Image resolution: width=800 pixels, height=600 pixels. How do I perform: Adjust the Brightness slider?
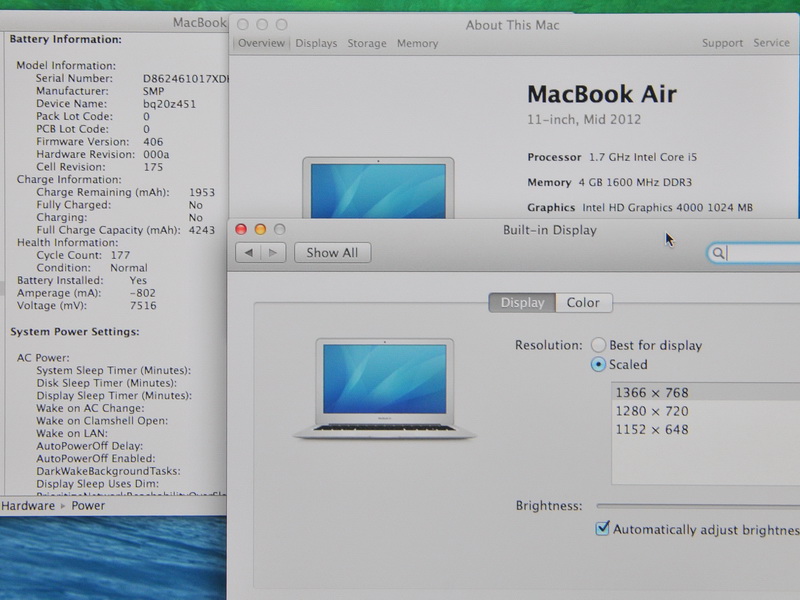698,506
